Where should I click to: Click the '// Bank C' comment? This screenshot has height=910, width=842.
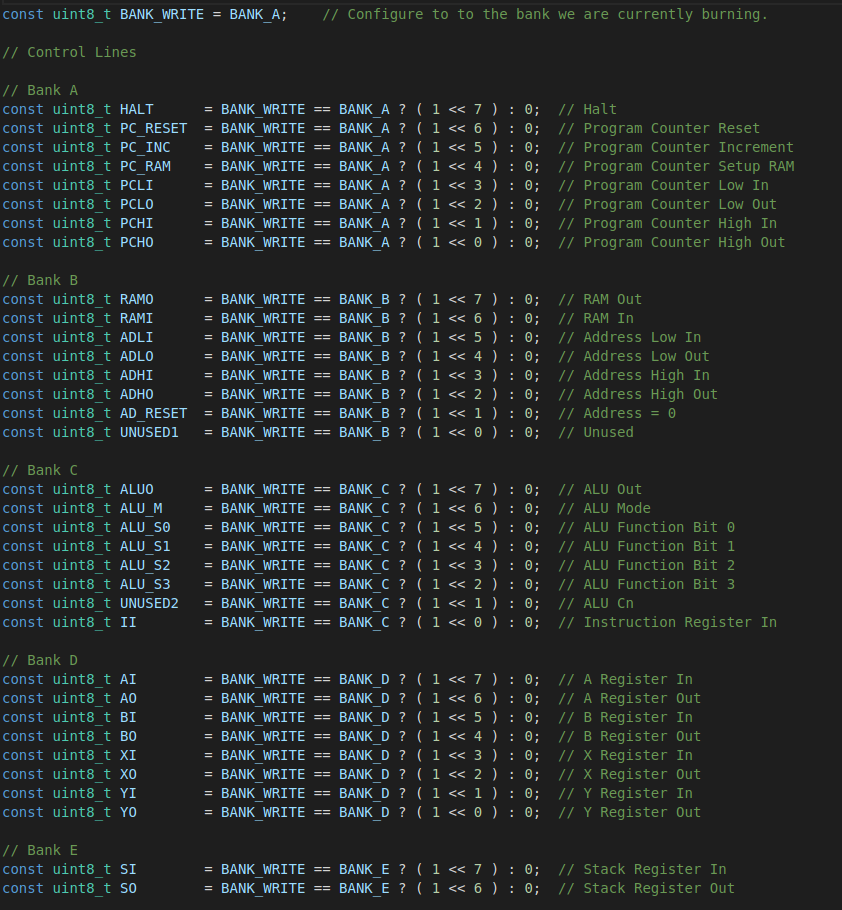pos(40,470)
